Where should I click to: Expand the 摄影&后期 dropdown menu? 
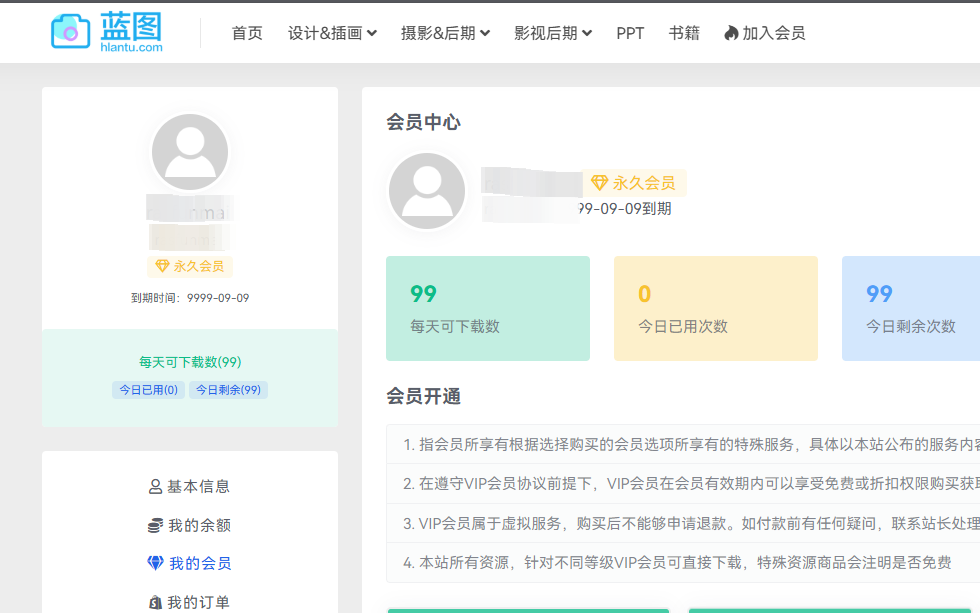pyautogui.click(x=445, y=33)
